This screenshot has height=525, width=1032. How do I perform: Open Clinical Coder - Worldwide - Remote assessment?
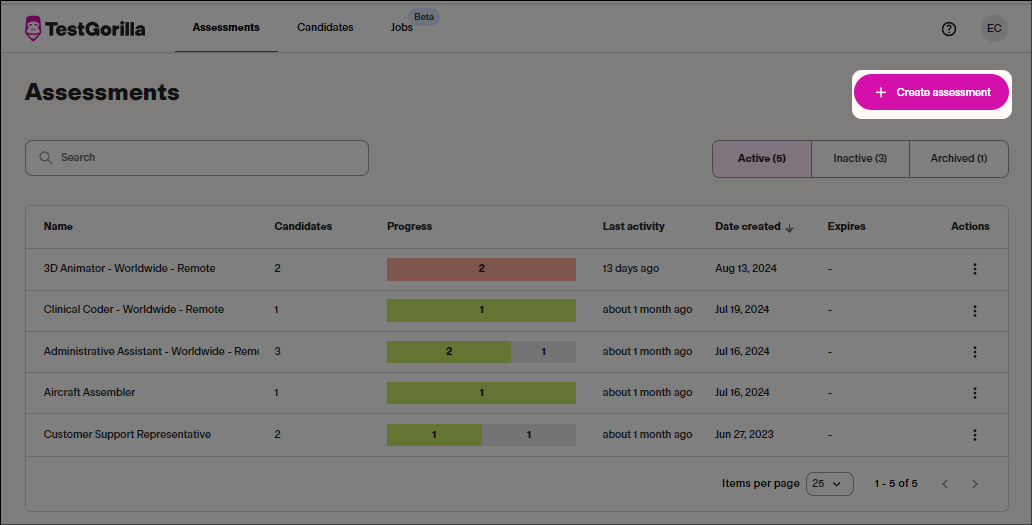[x=134, y=309]
